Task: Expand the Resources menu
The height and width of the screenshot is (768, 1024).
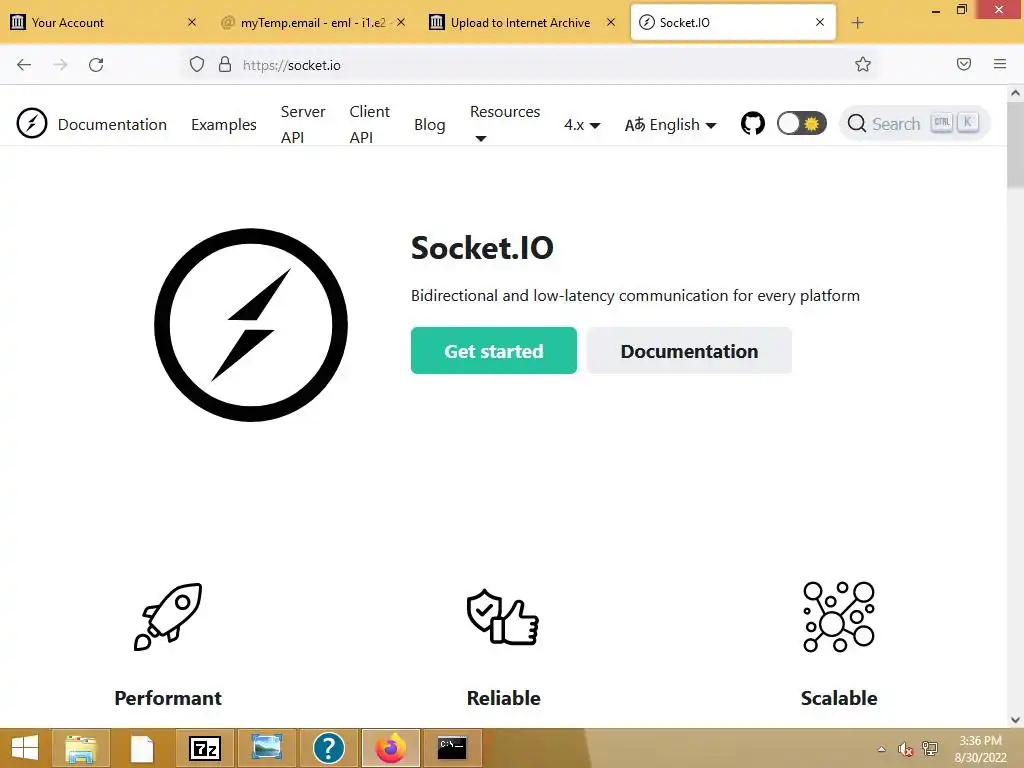Action: pyautogui.click(x=505, y=124)
